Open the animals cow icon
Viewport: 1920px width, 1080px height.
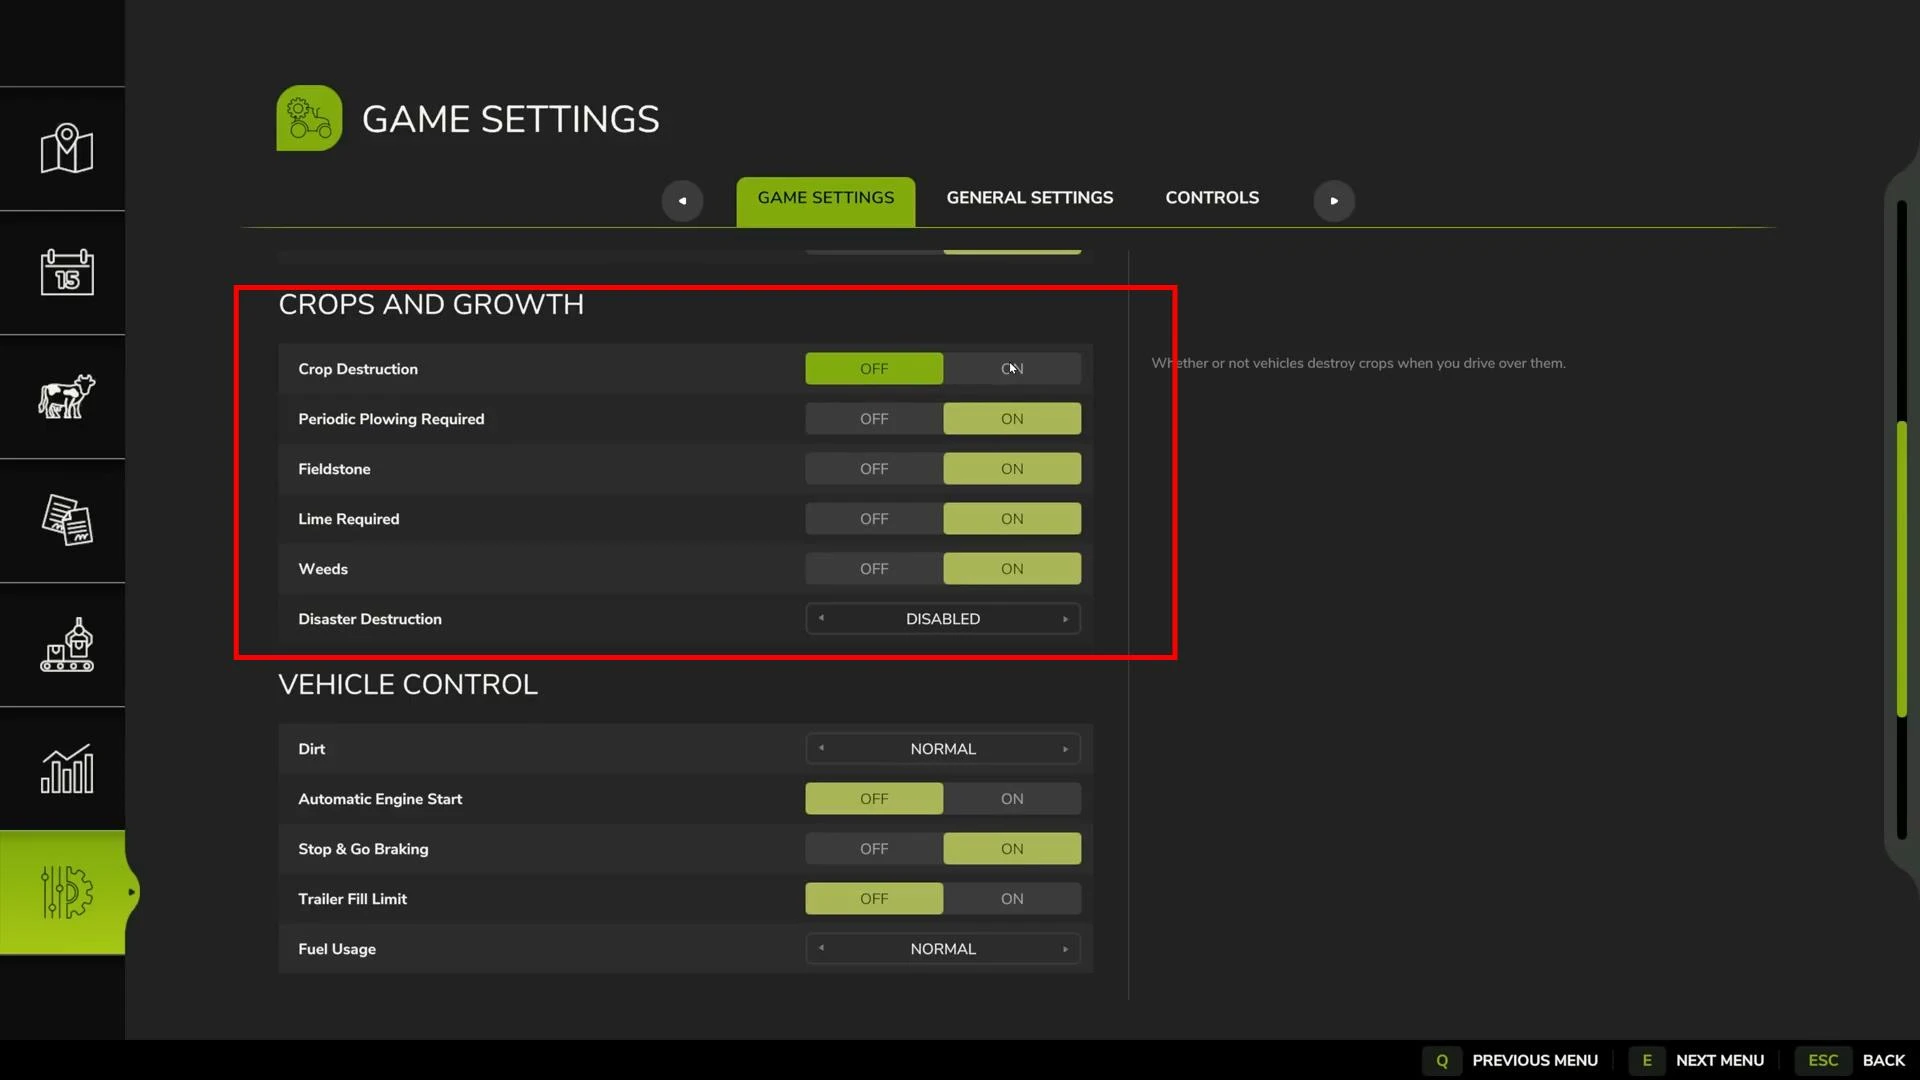pyautogui.click(x=67, y=396)
